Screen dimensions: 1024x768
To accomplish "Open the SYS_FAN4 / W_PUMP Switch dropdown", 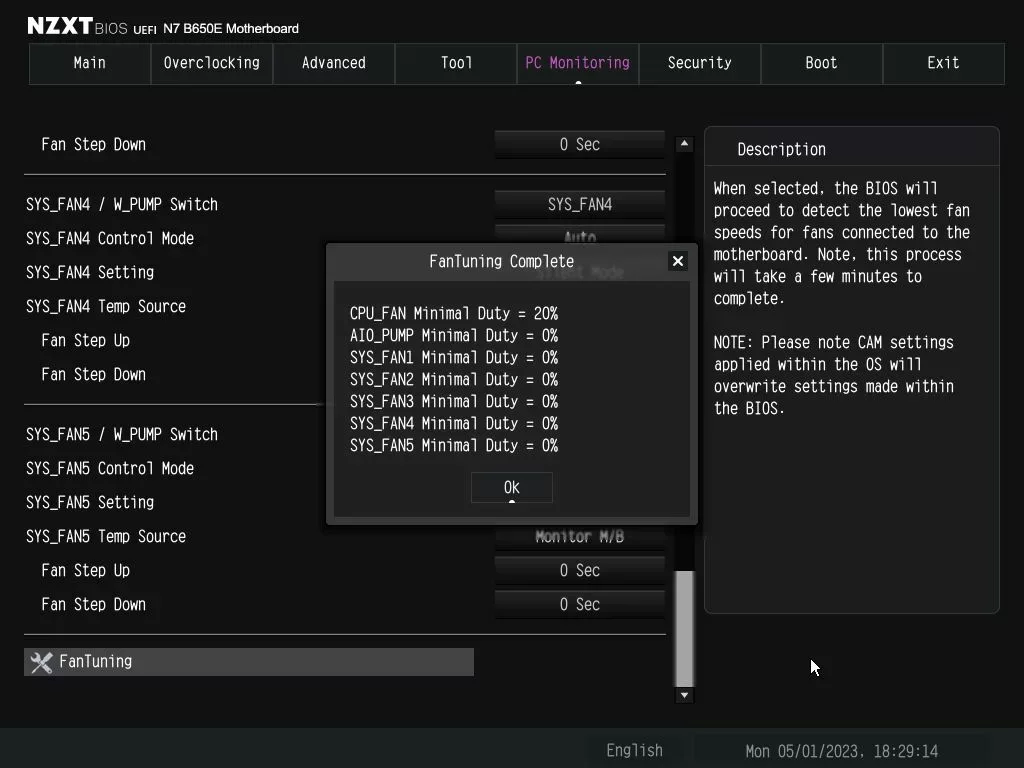I will pos(579,204).
